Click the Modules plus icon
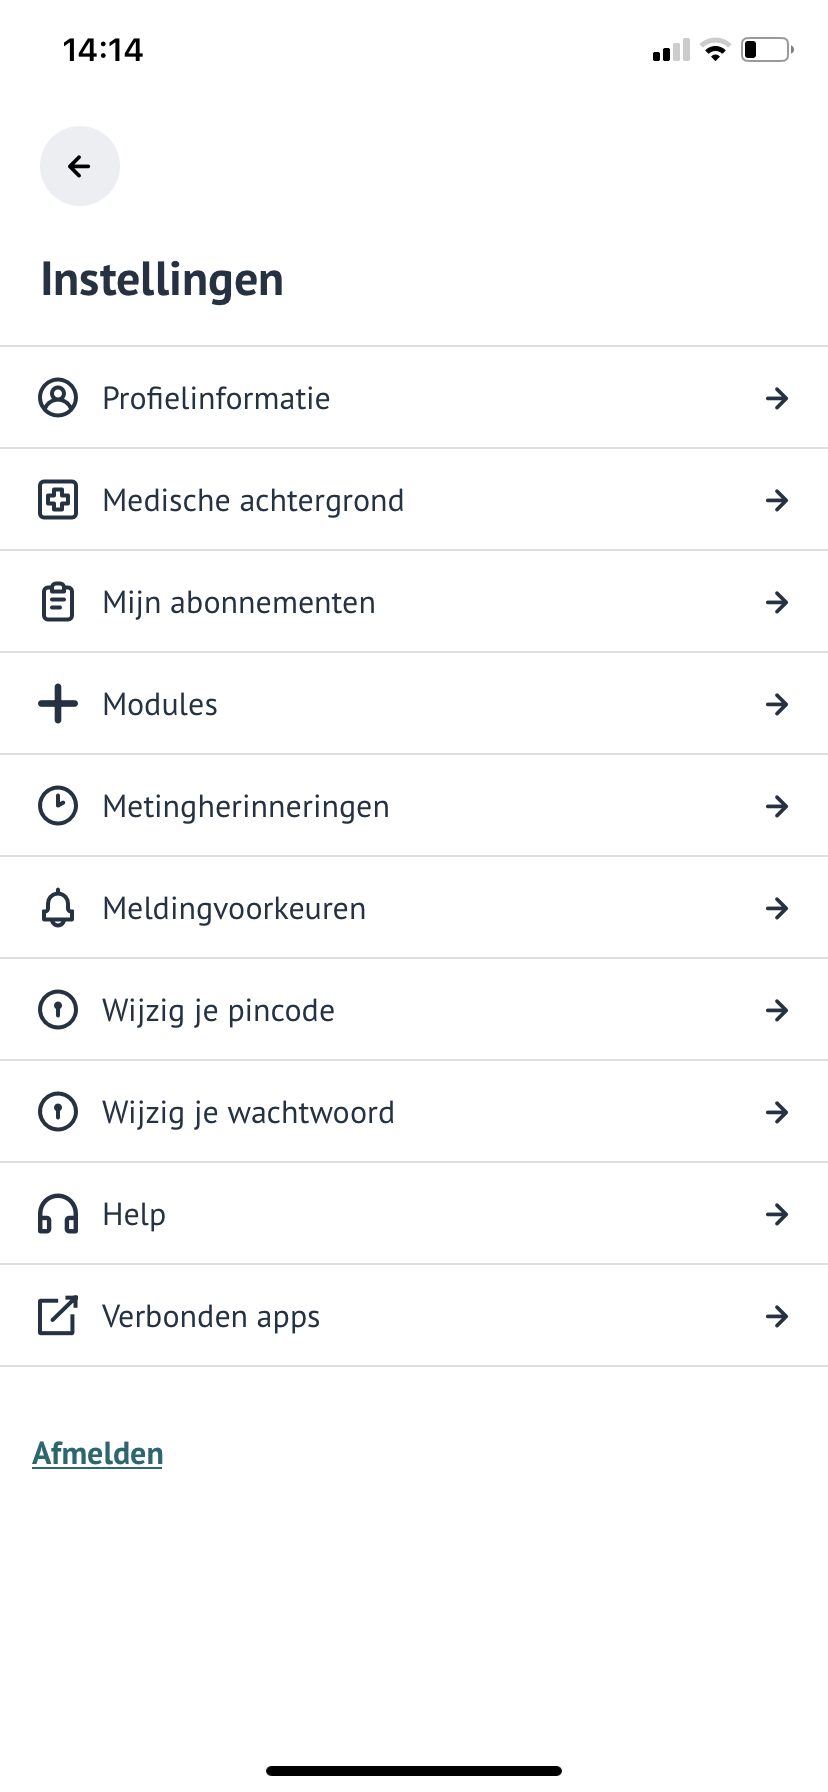This screenshot has height=1792, width=828. click(x=58, y=704)
